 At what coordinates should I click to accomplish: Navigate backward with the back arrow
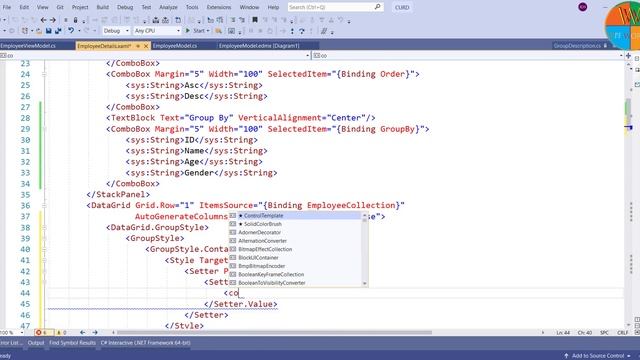point(43,20)
